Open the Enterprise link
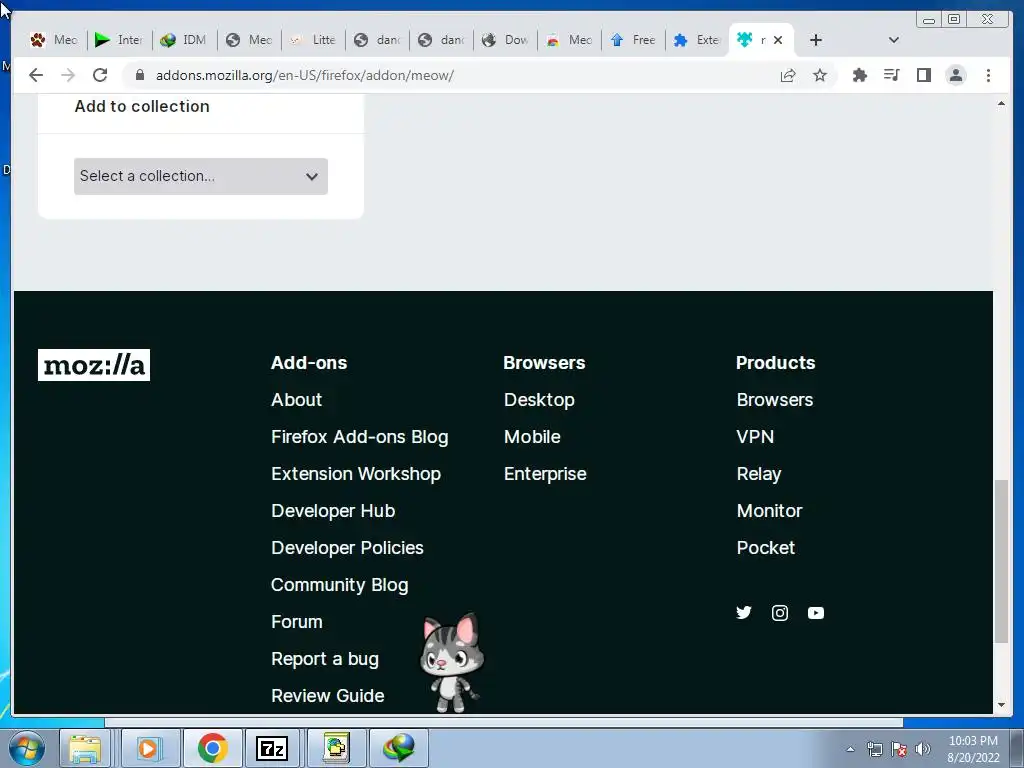This screenshot has height=768, width=1024. click(x=545, y=474)
